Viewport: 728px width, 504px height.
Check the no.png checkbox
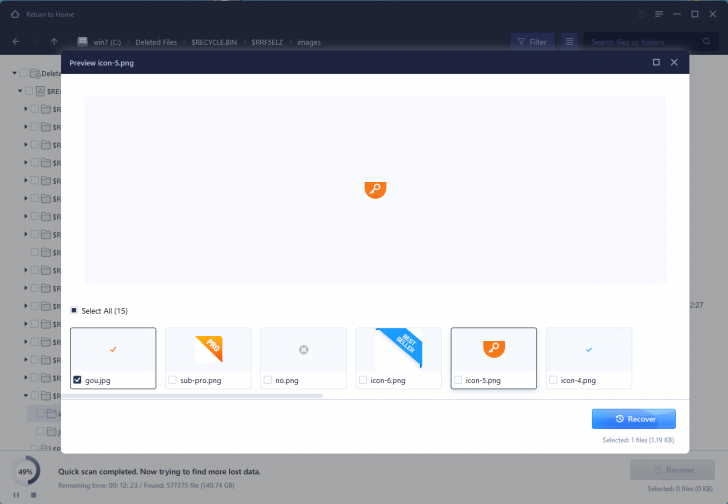click(x=268, y=380)
